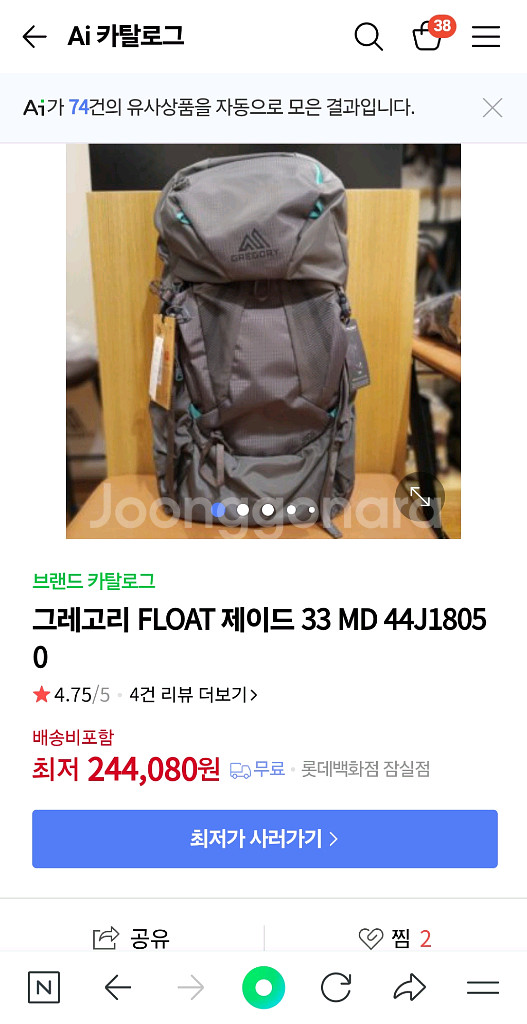Select the last image carousel dot

click(311, 509)
